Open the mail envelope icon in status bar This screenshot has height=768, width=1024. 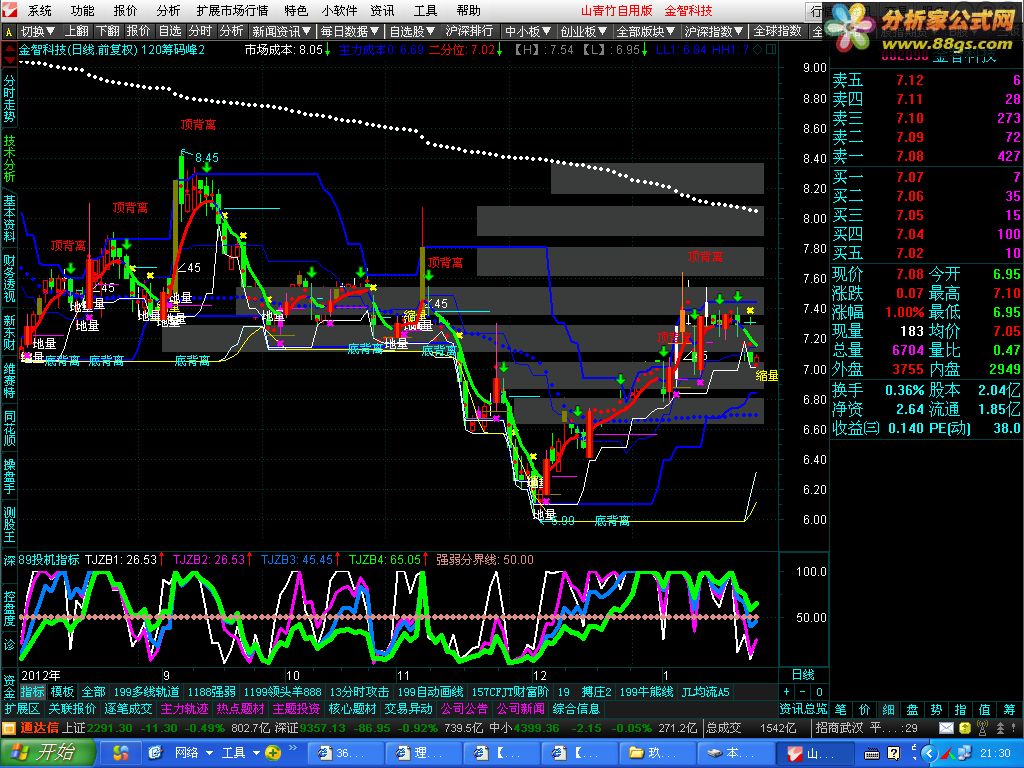click(x=946, y=728)
